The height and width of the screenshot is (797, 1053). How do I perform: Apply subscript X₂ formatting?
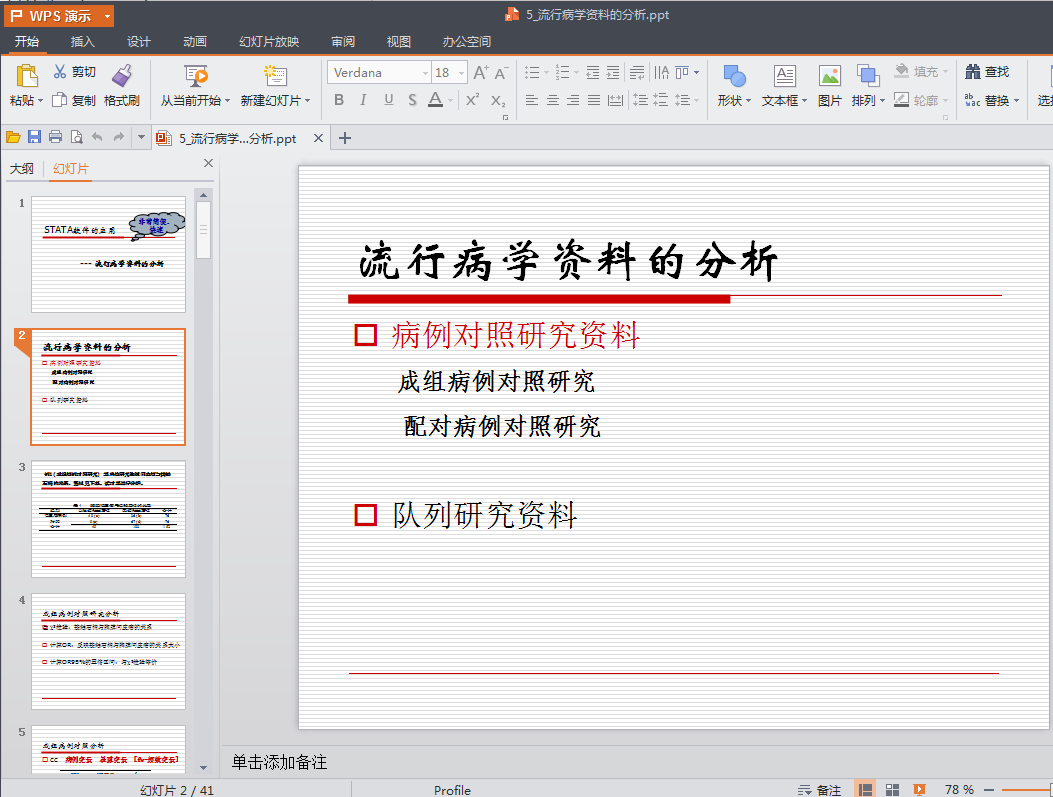click(x=498, y=100)
